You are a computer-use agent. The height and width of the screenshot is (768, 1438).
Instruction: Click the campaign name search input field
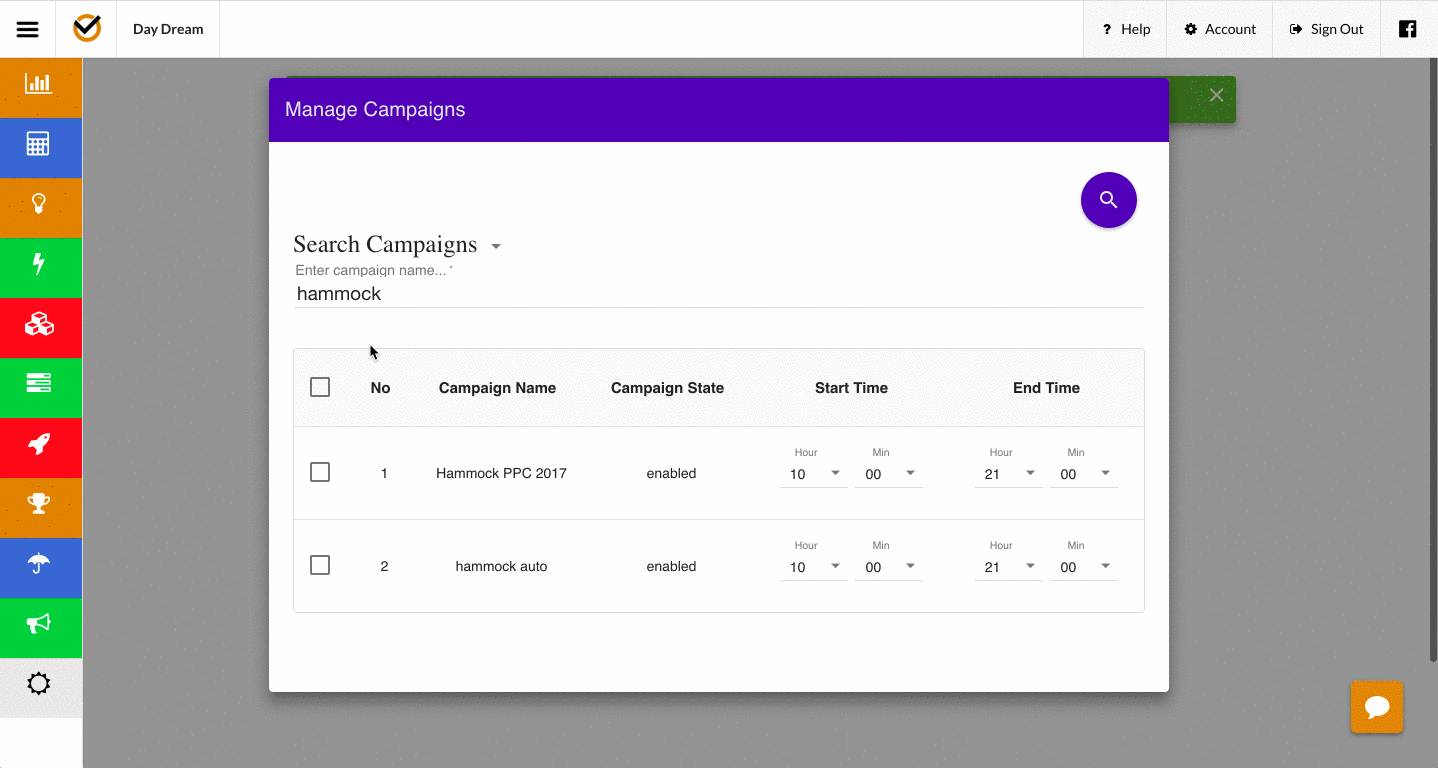click(x=718, y=294)
